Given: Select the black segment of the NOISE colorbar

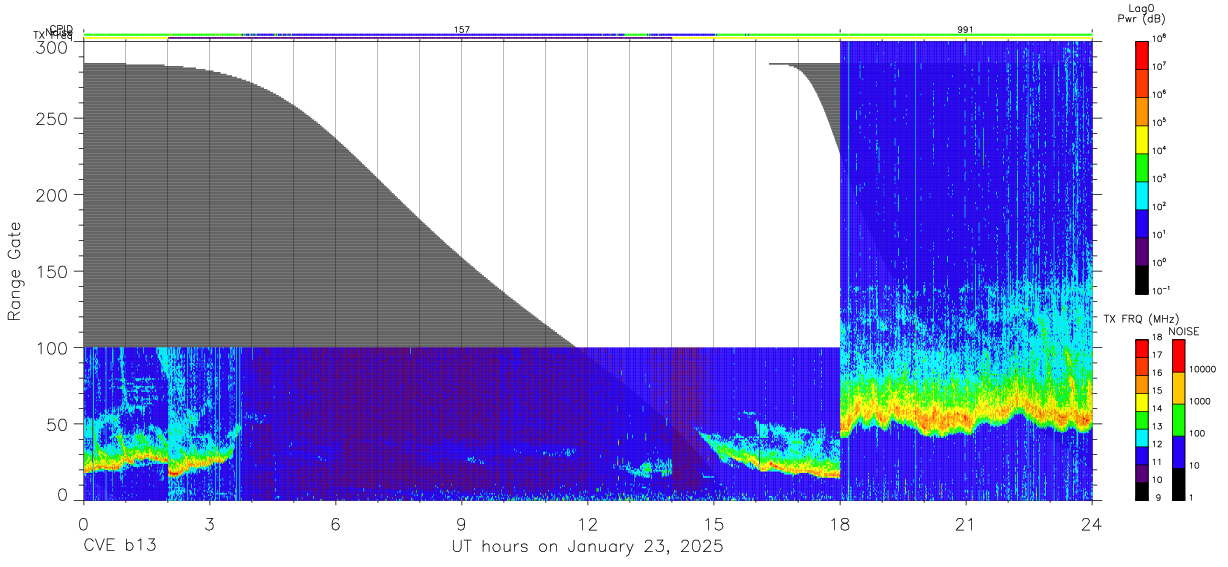Looking at the screenshot, I should (x=1178, y=484).
